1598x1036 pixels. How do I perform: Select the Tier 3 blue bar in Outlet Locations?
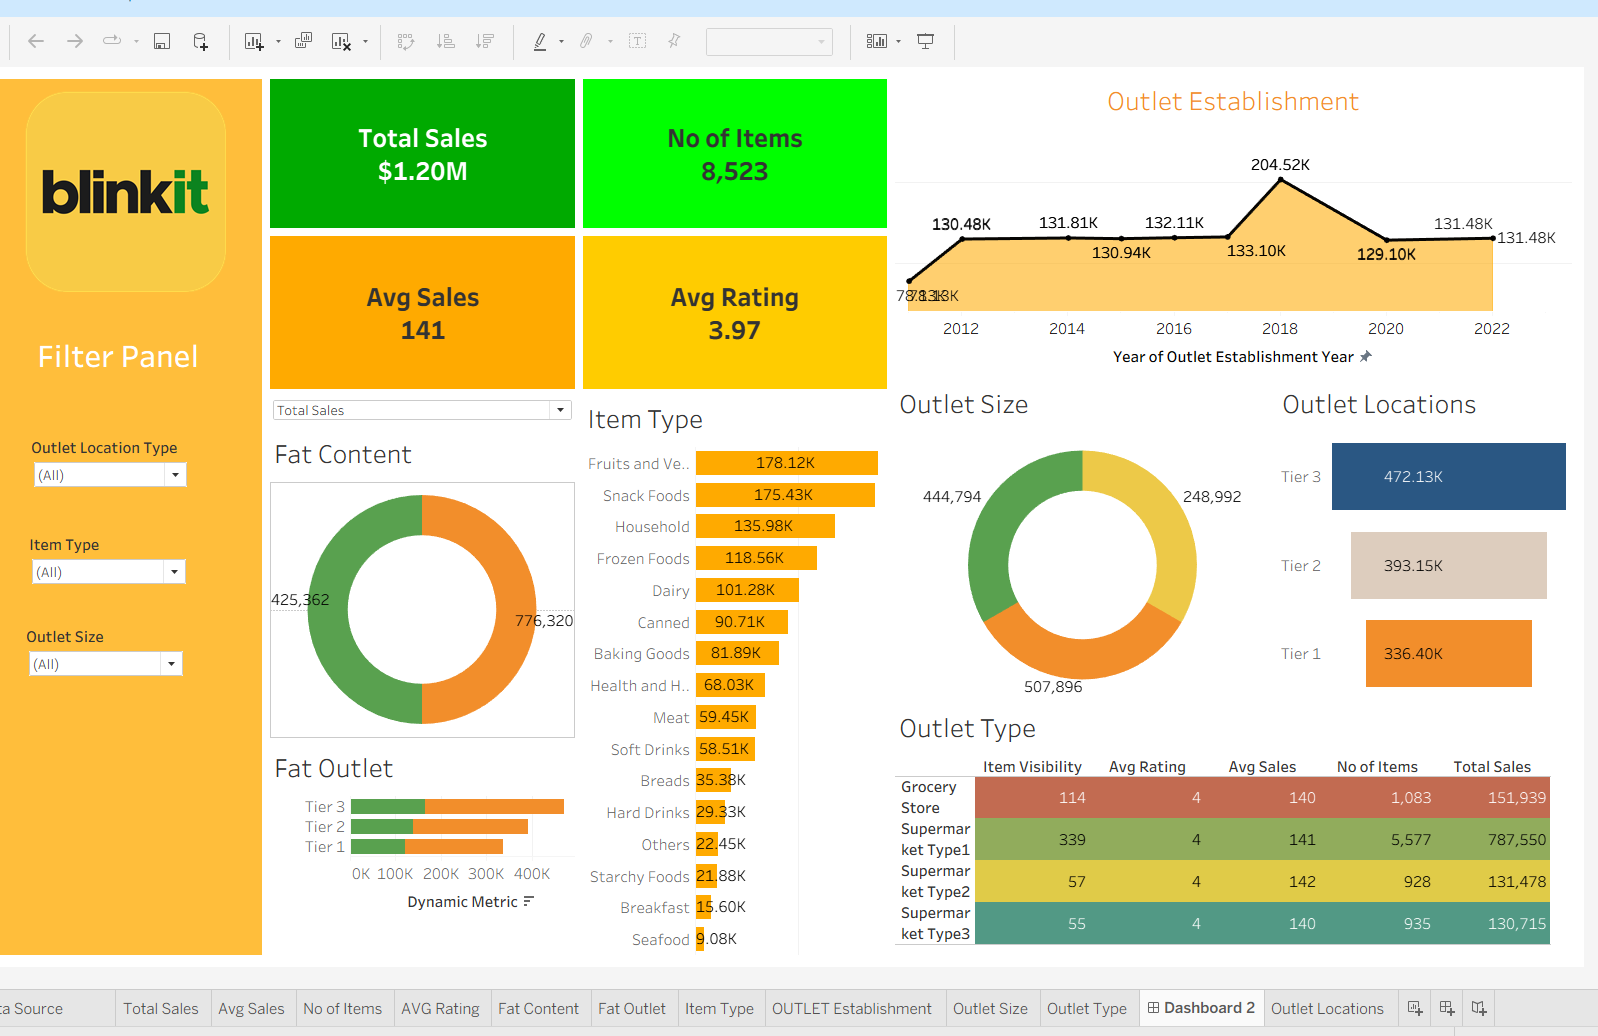[1449, 476]
